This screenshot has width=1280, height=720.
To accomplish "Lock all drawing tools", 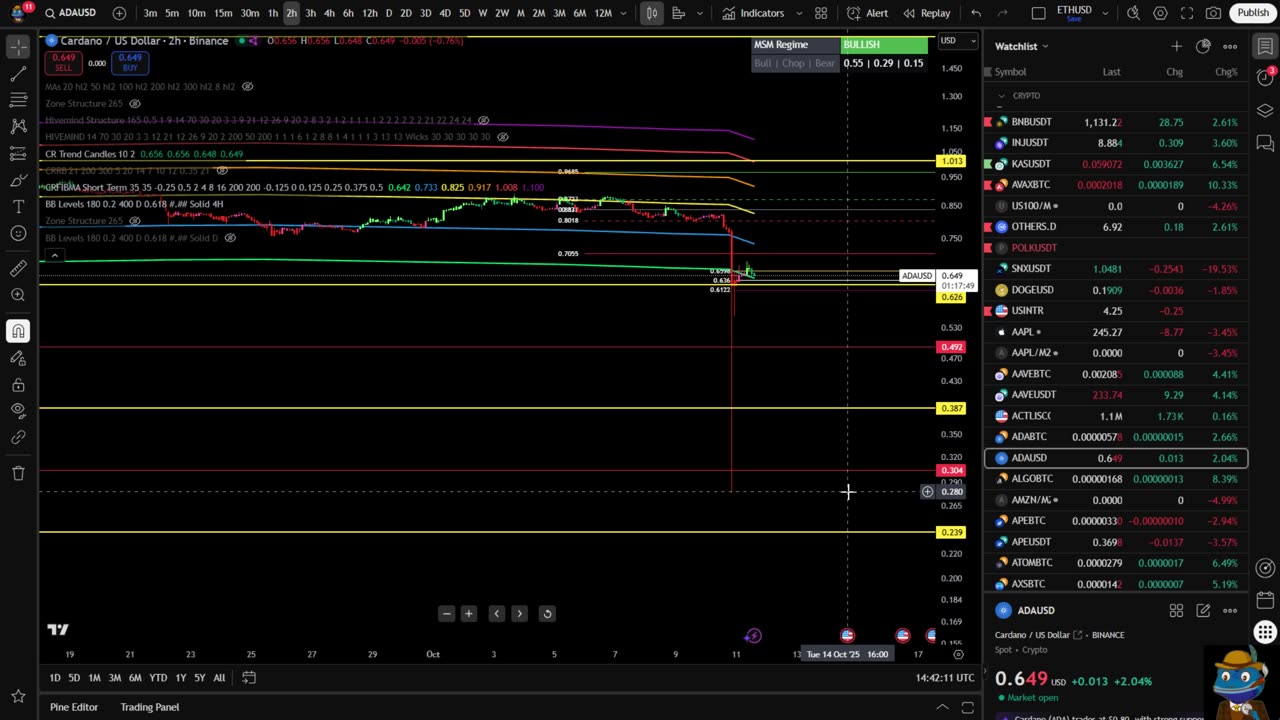I will [x=18, y=385].
